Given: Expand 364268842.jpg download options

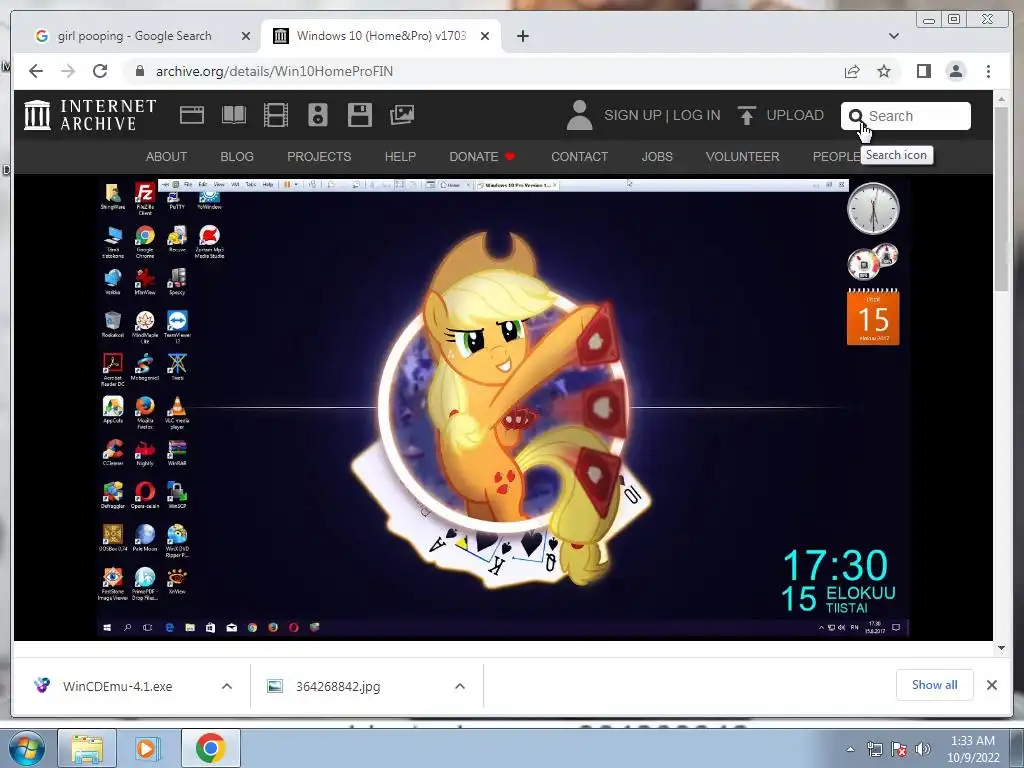Looking at the screenshot, I should (460, 686).
